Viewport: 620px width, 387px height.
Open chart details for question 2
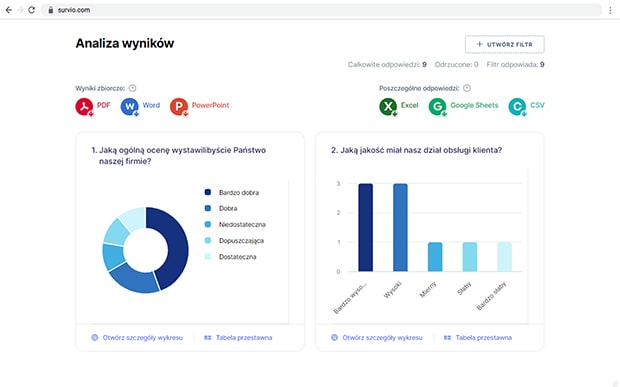tap(377, 338)
